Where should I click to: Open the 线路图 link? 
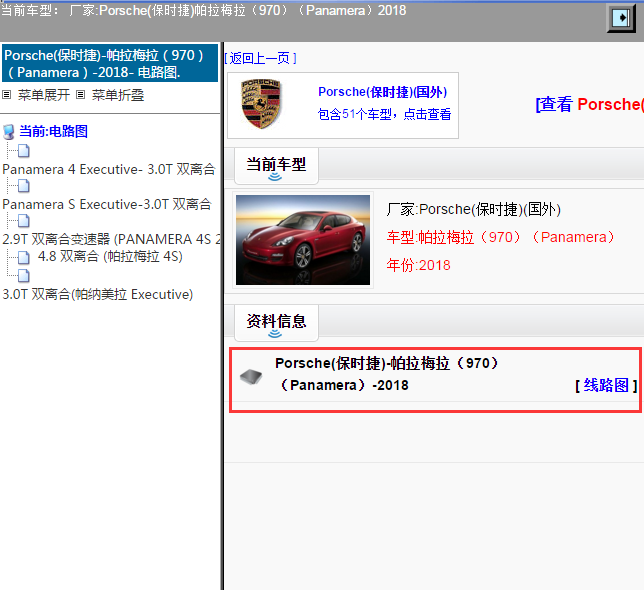606,386
